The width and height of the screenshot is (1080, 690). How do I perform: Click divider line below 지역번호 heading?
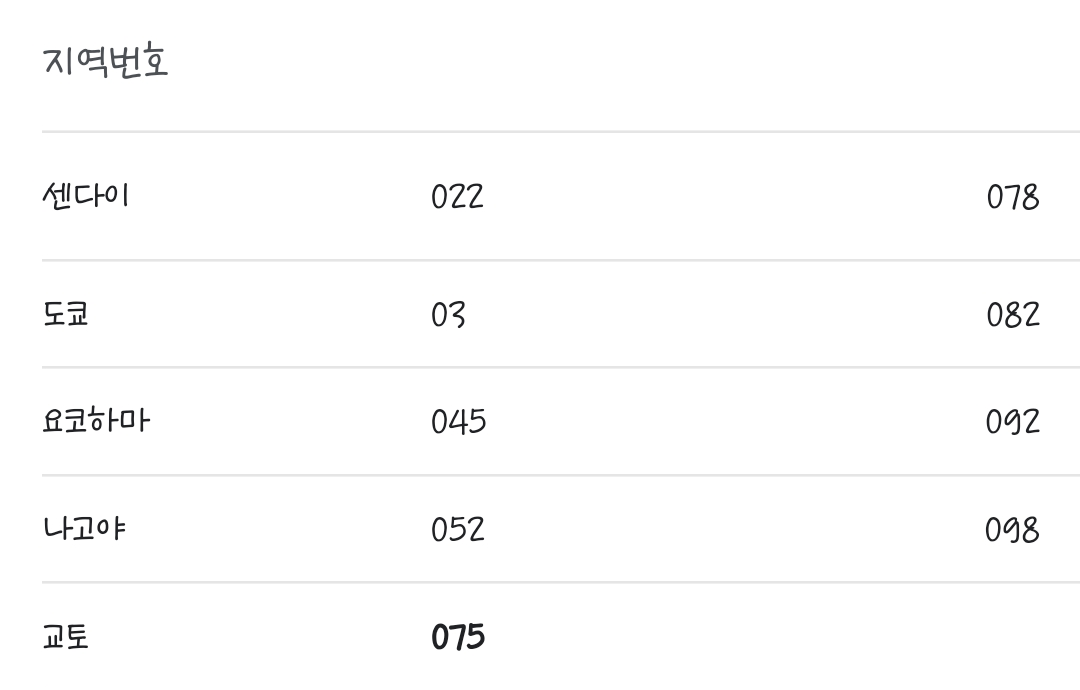561,131
